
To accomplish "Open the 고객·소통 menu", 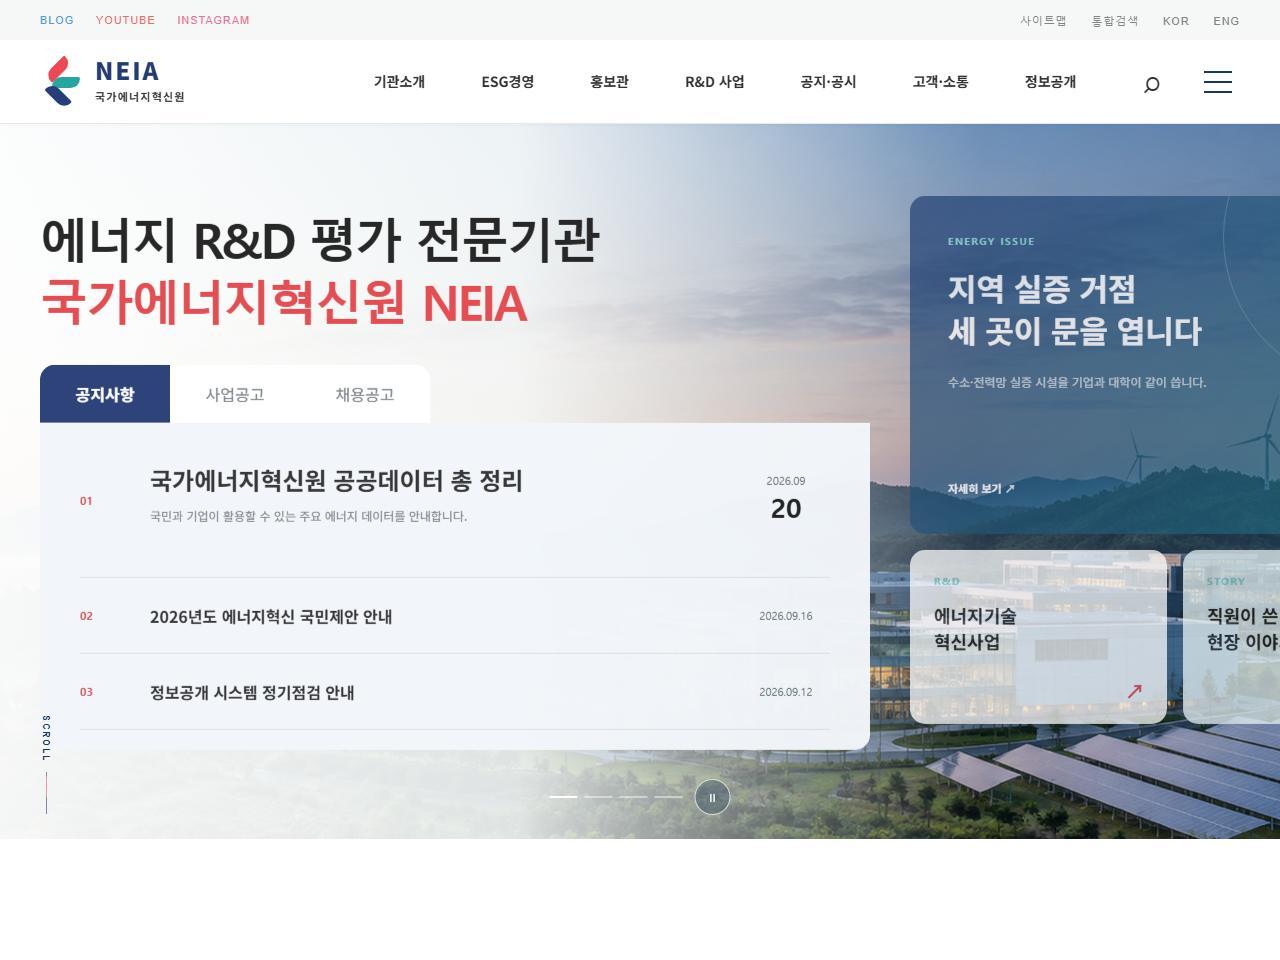I will click(x=940, y=82).
